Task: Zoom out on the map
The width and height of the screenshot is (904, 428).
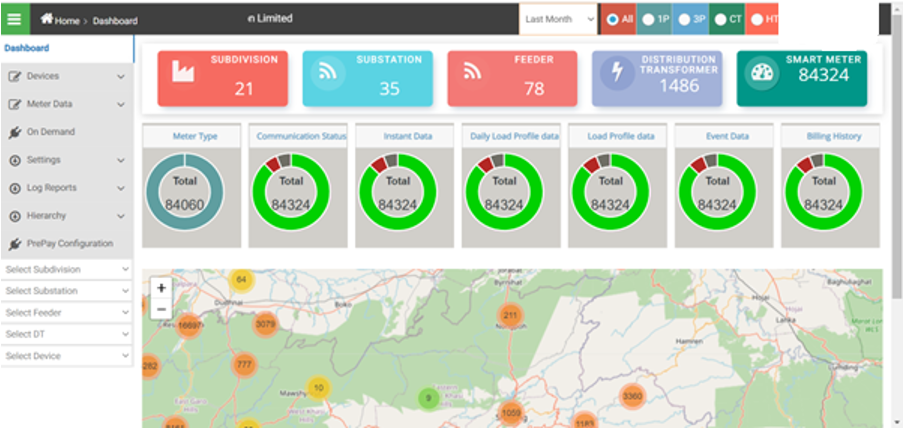Action: 162,309
